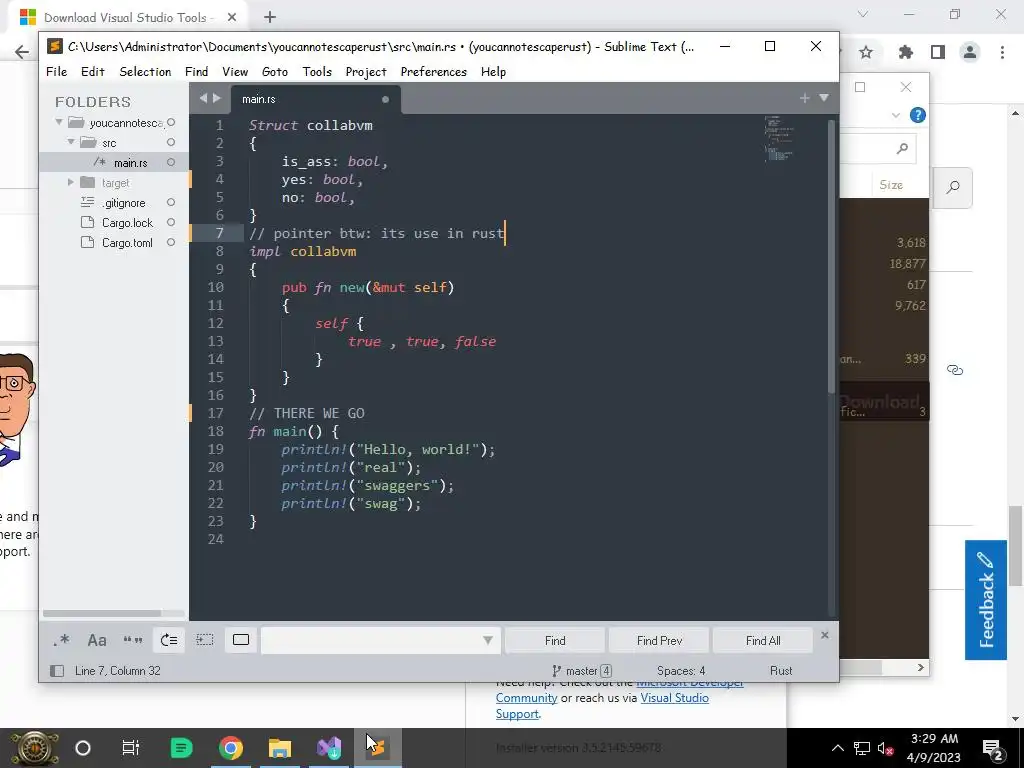
Task: Expand the target folder
Action: point(71,182)
